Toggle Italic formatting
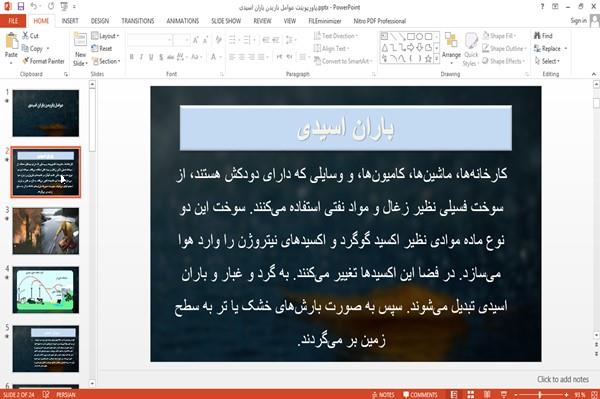The image size is (600, 399). click(141, 57)
